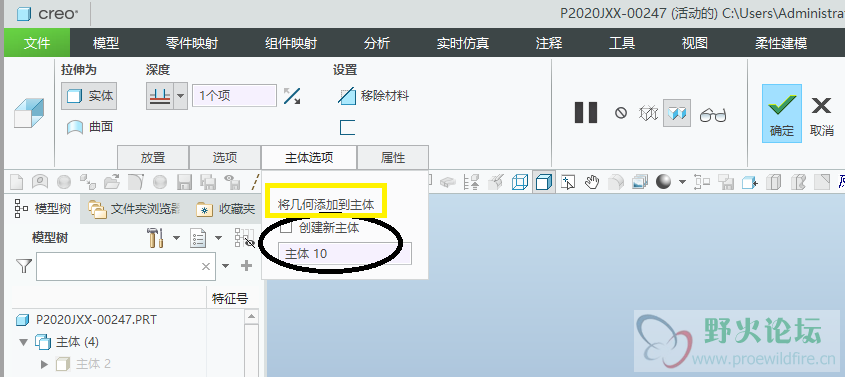The height and width of the screenshot is (377, 845).
Task: Open the 选项 options panel
Action: tap(225, 157)
